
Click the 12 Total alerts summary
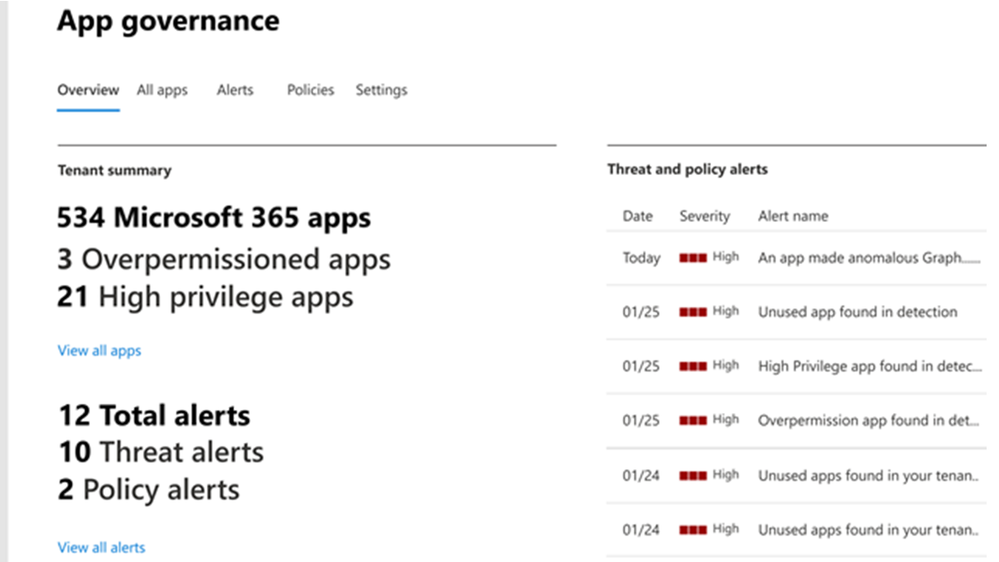tap(154, 415)
